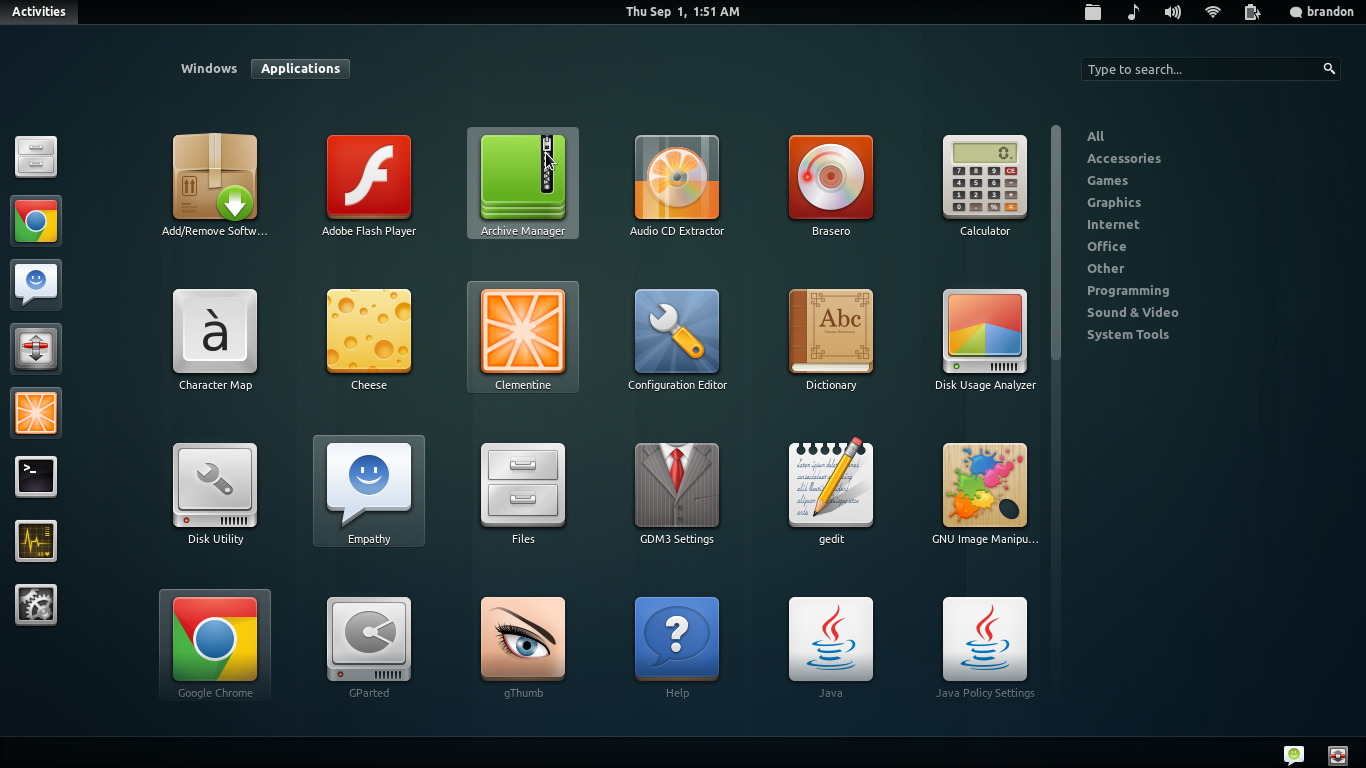Launch Audio CD Extractor

tap(677, 185)
